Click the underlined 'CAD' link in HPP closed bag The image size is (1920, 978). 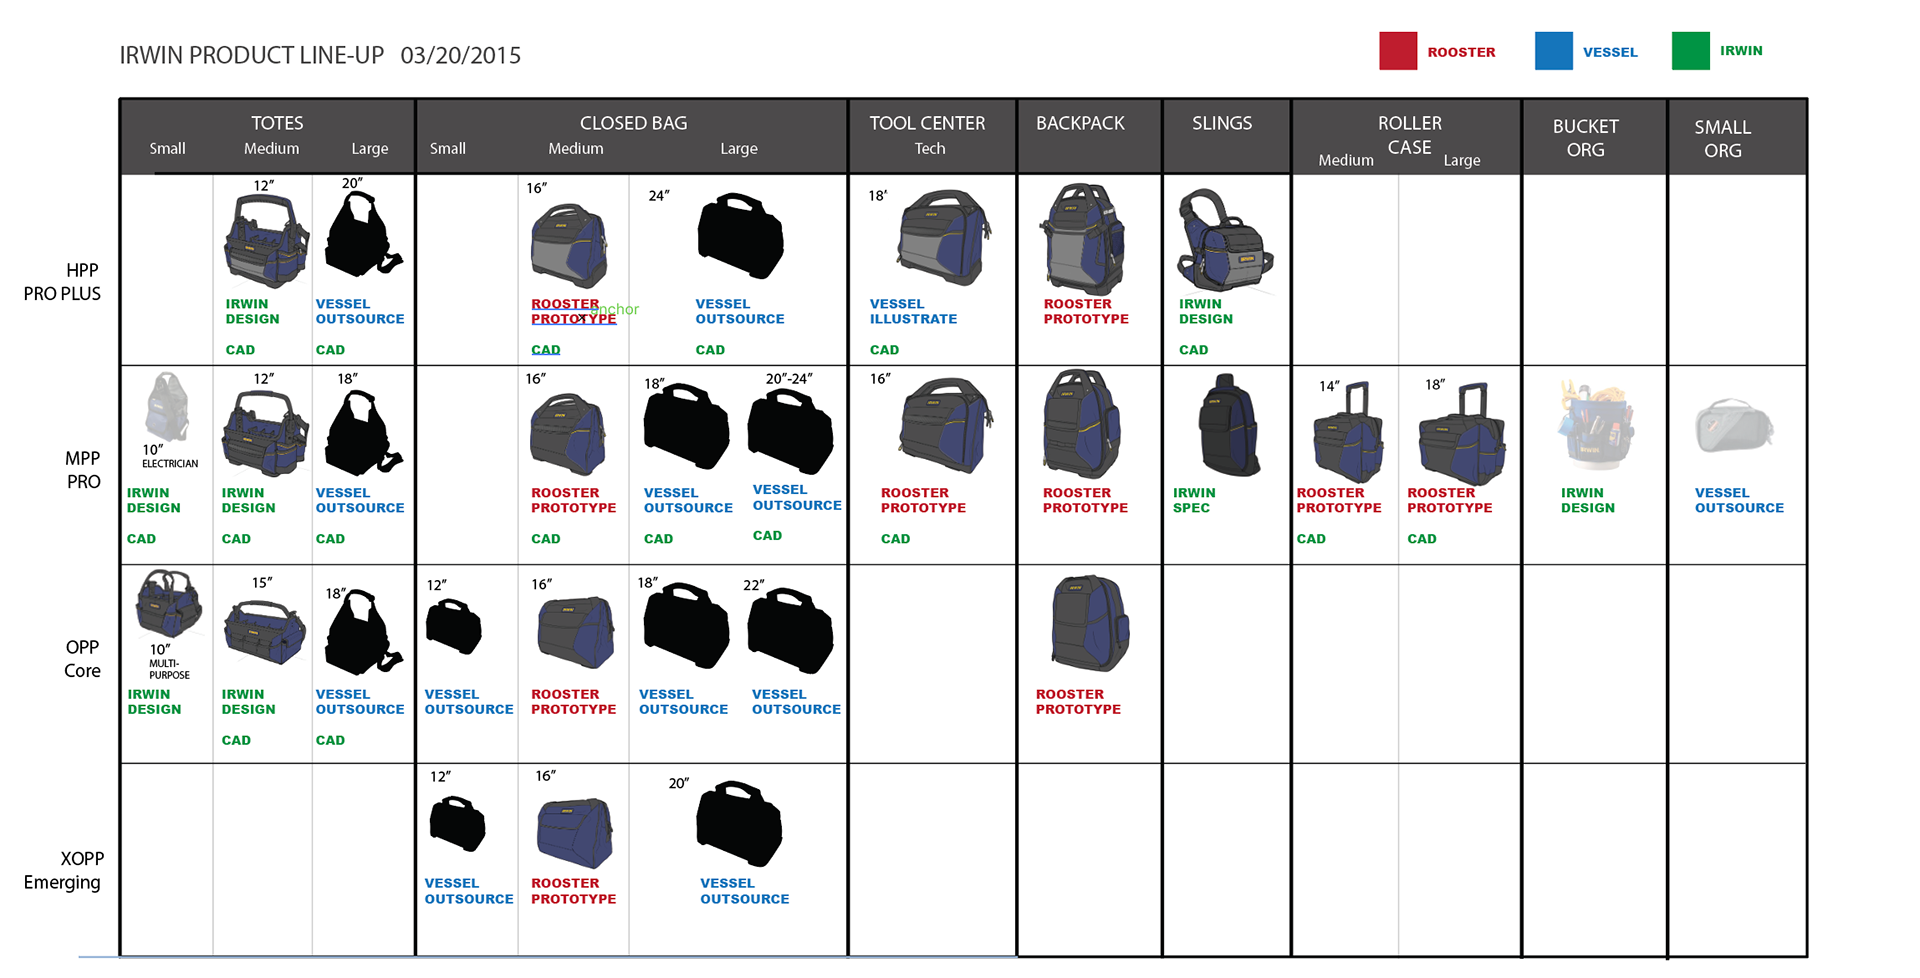pyautogui.click(x=545, y=350)
